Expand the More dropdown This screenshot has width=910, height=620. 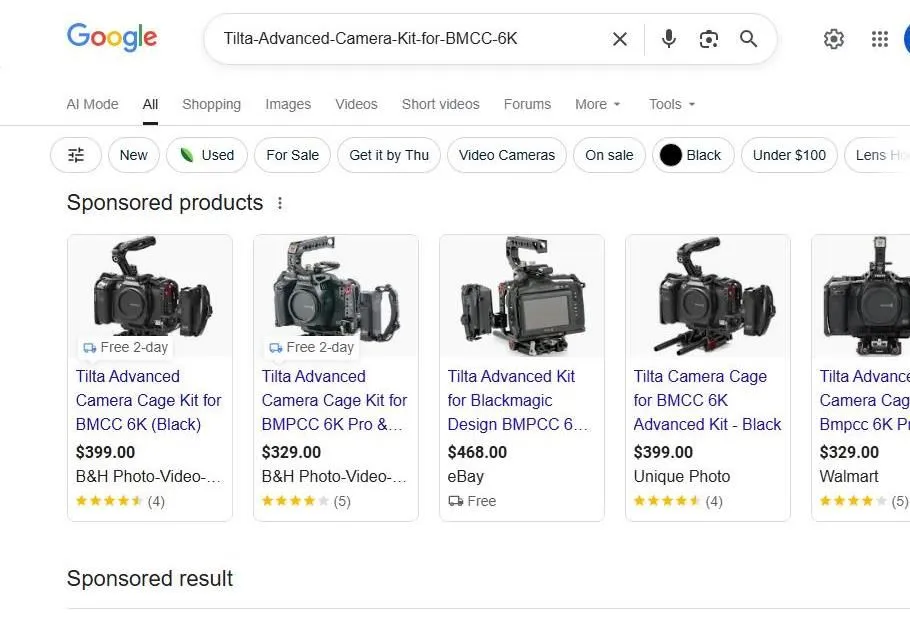coord(598,104)
